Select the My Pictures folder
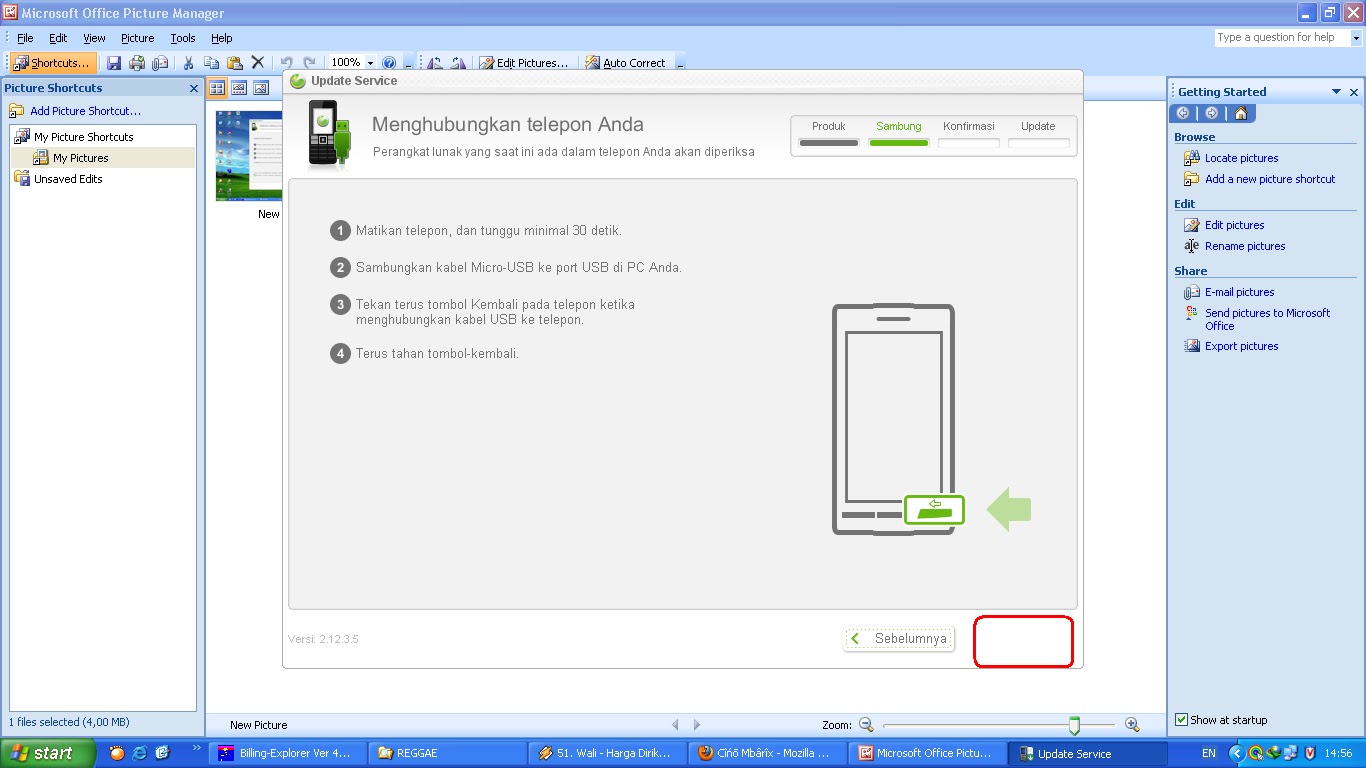Screen dimensions: 1366x768 pyautogui.click(x=81, y=158)
